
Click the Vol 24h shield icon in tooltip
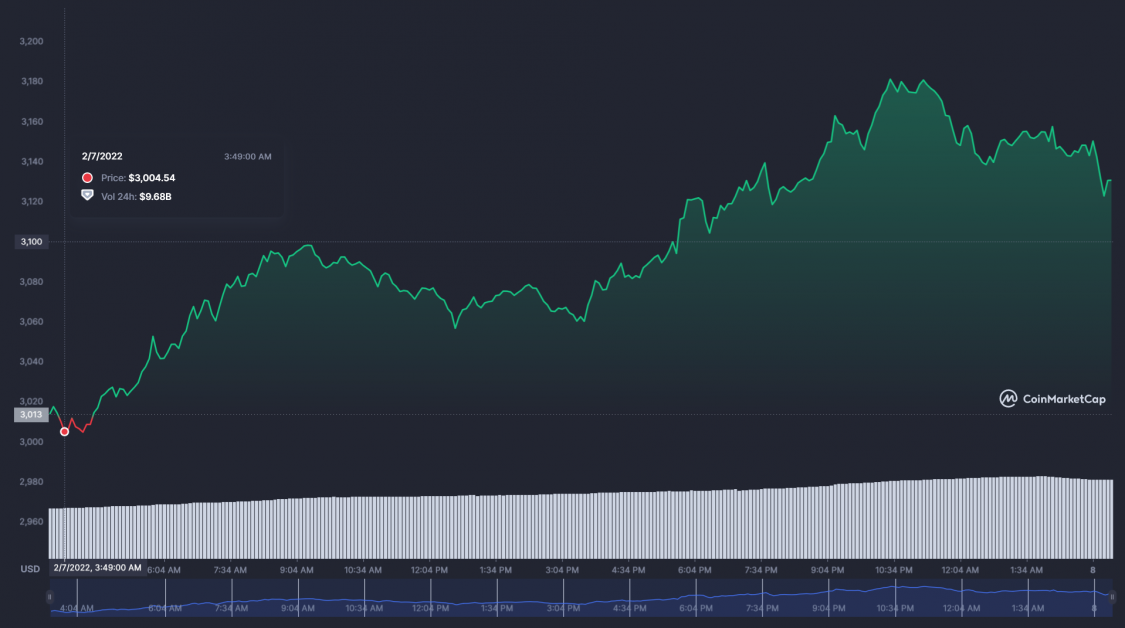point(87,195)
